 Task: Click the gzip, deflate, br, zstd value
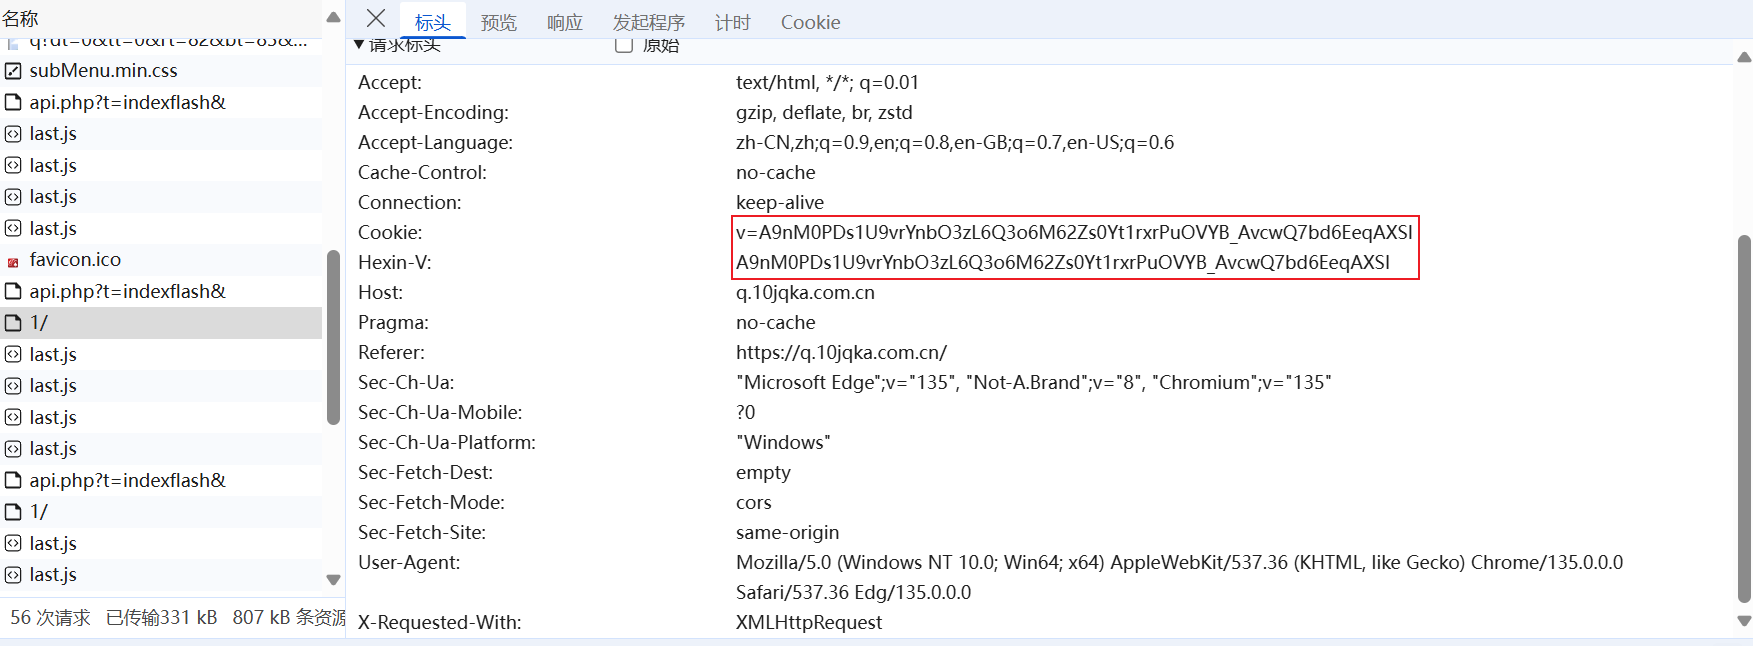click(x=824, y=112)
